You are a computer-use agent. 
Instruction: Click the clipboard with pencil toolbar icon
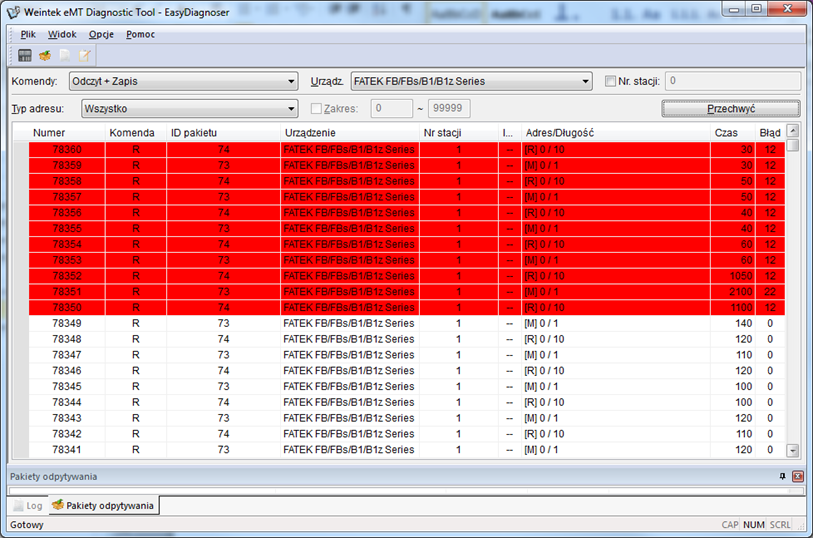click(x=85, y=55)
